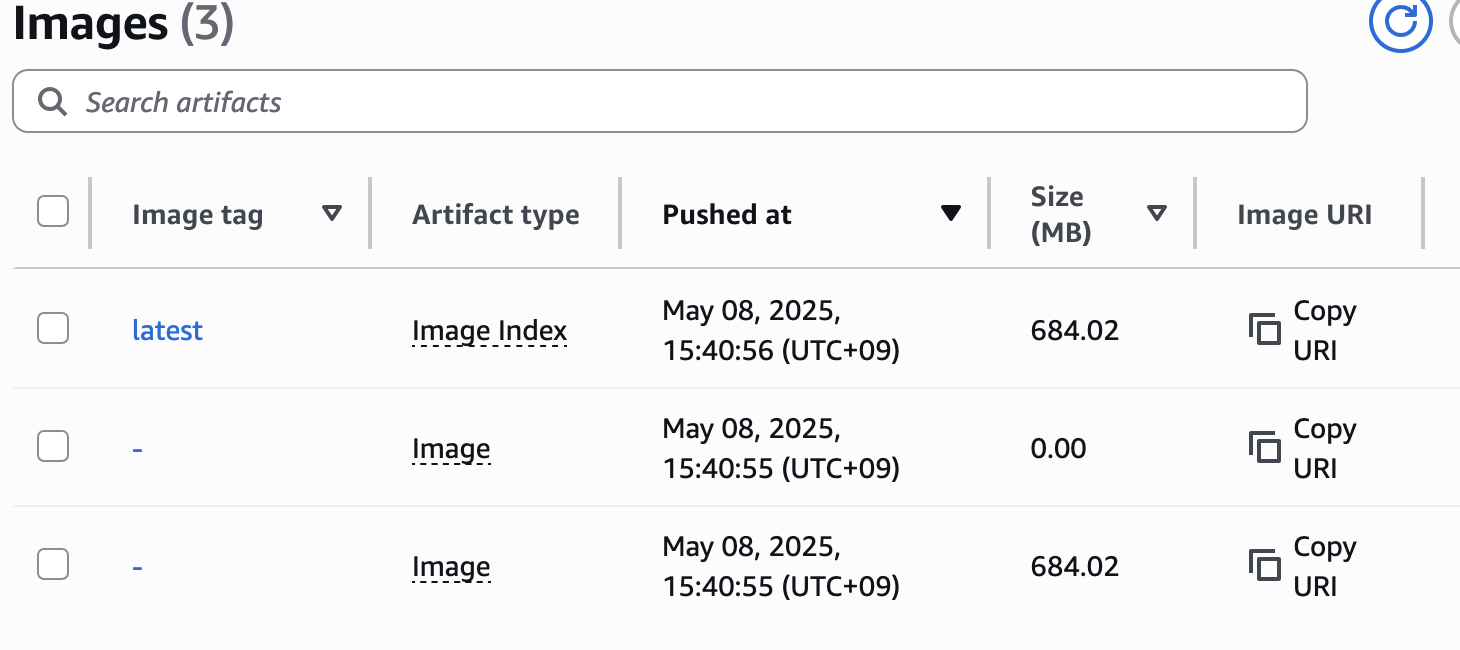
Task: Click the Image URI column header
Action: click(x=1305, y=214)
